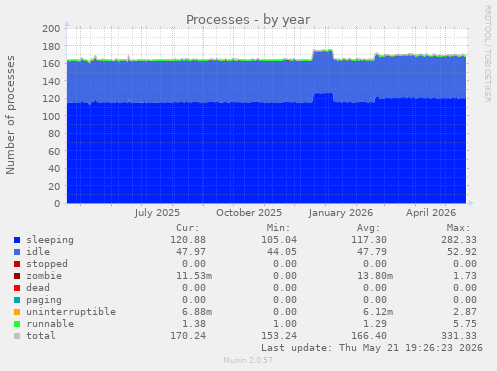Image resolution: width=497 pixels, height=371 pixels.
Task: Click the 'idle' legend label
Action: click(x=38, y=252)
